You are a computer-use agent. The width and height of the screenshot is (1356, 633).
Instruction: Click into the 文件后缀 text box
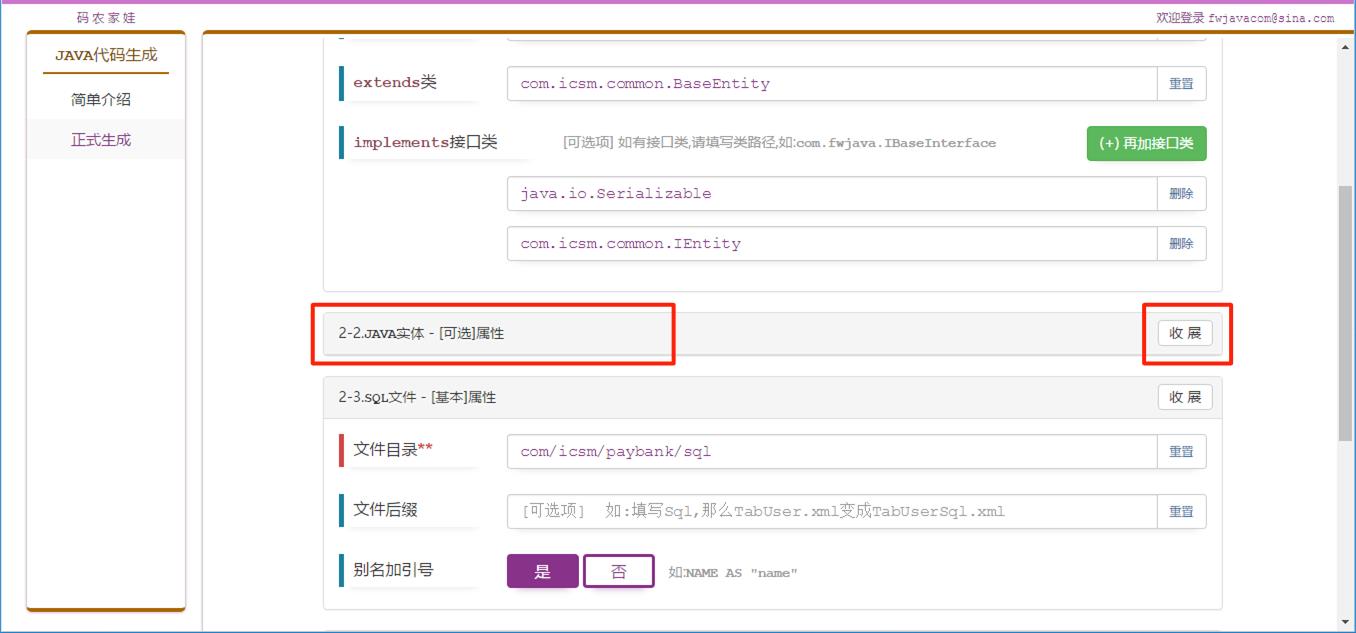831,512
